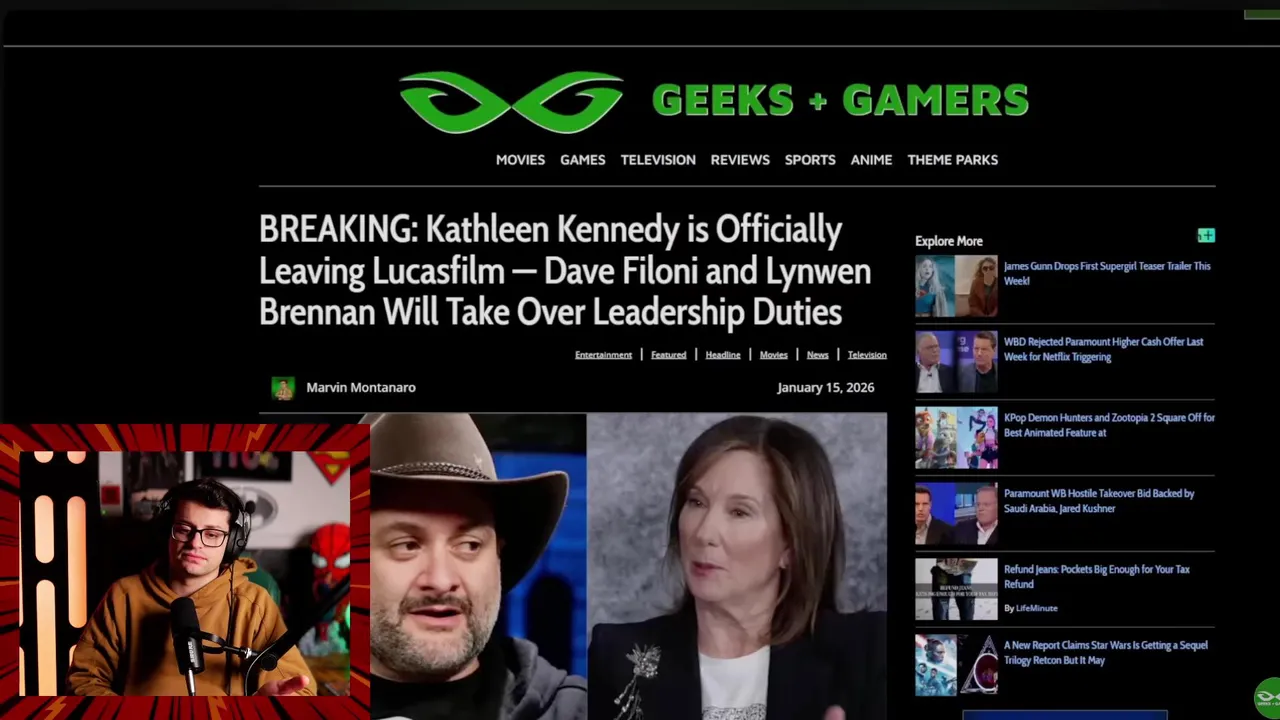
Task: Click WBD Rejected Paramount article thumbnail
Action: tap(956, 362)
